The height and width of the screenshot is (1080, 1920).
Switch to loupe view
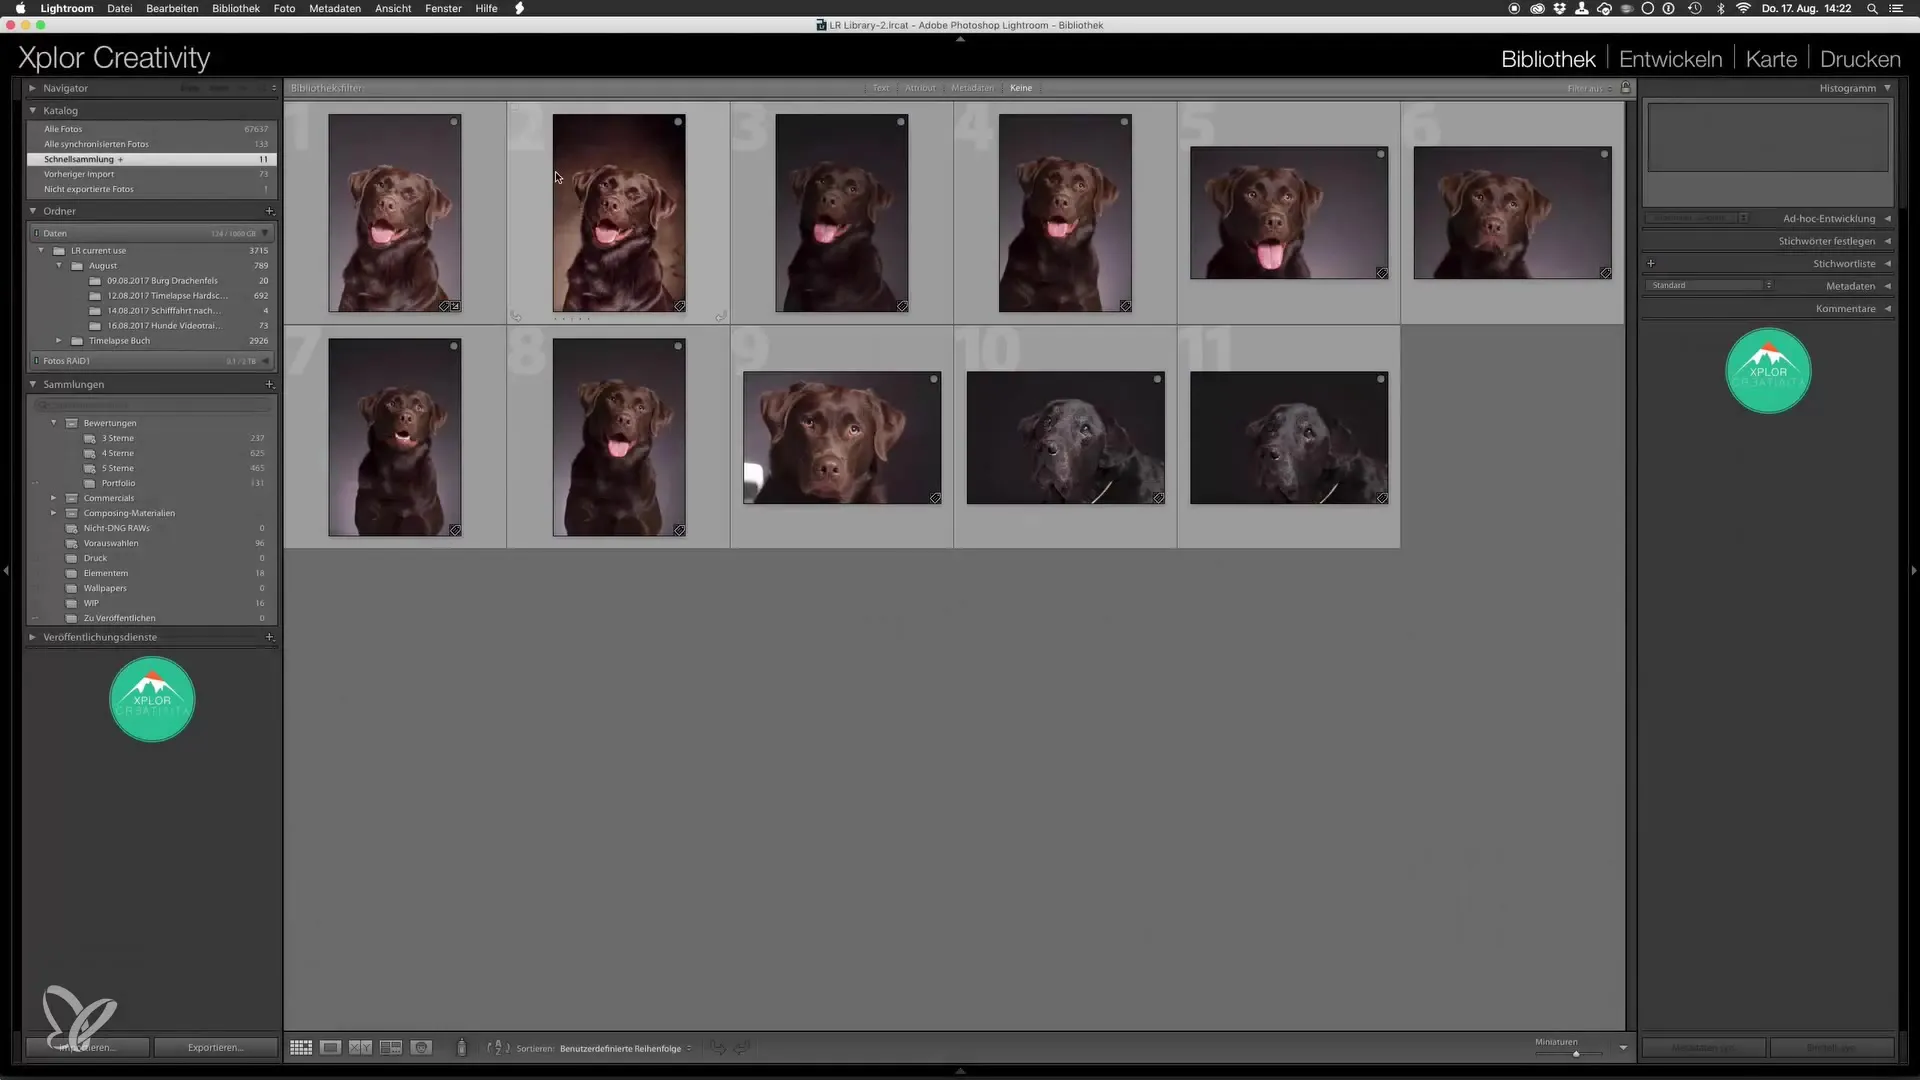330,1048
